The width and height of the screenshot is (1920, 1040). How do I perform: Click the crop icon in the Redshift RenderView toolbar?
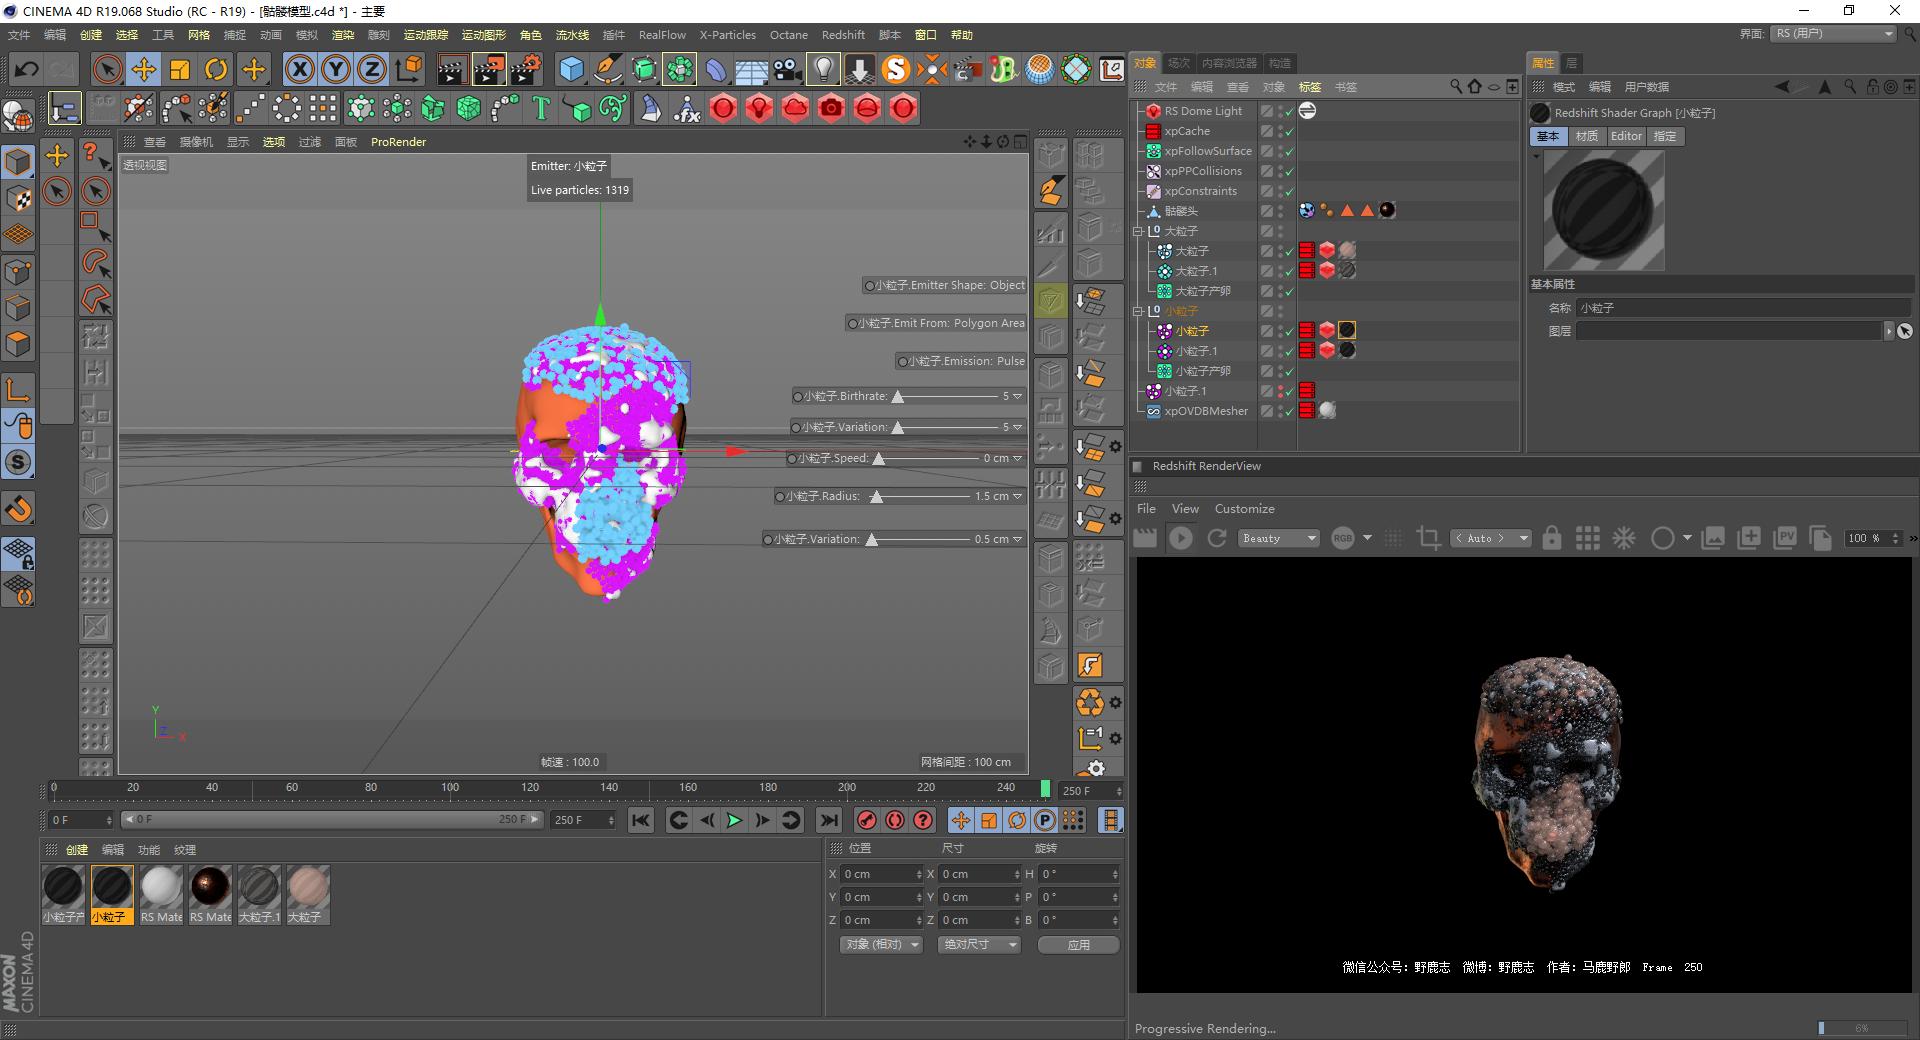1428,538
